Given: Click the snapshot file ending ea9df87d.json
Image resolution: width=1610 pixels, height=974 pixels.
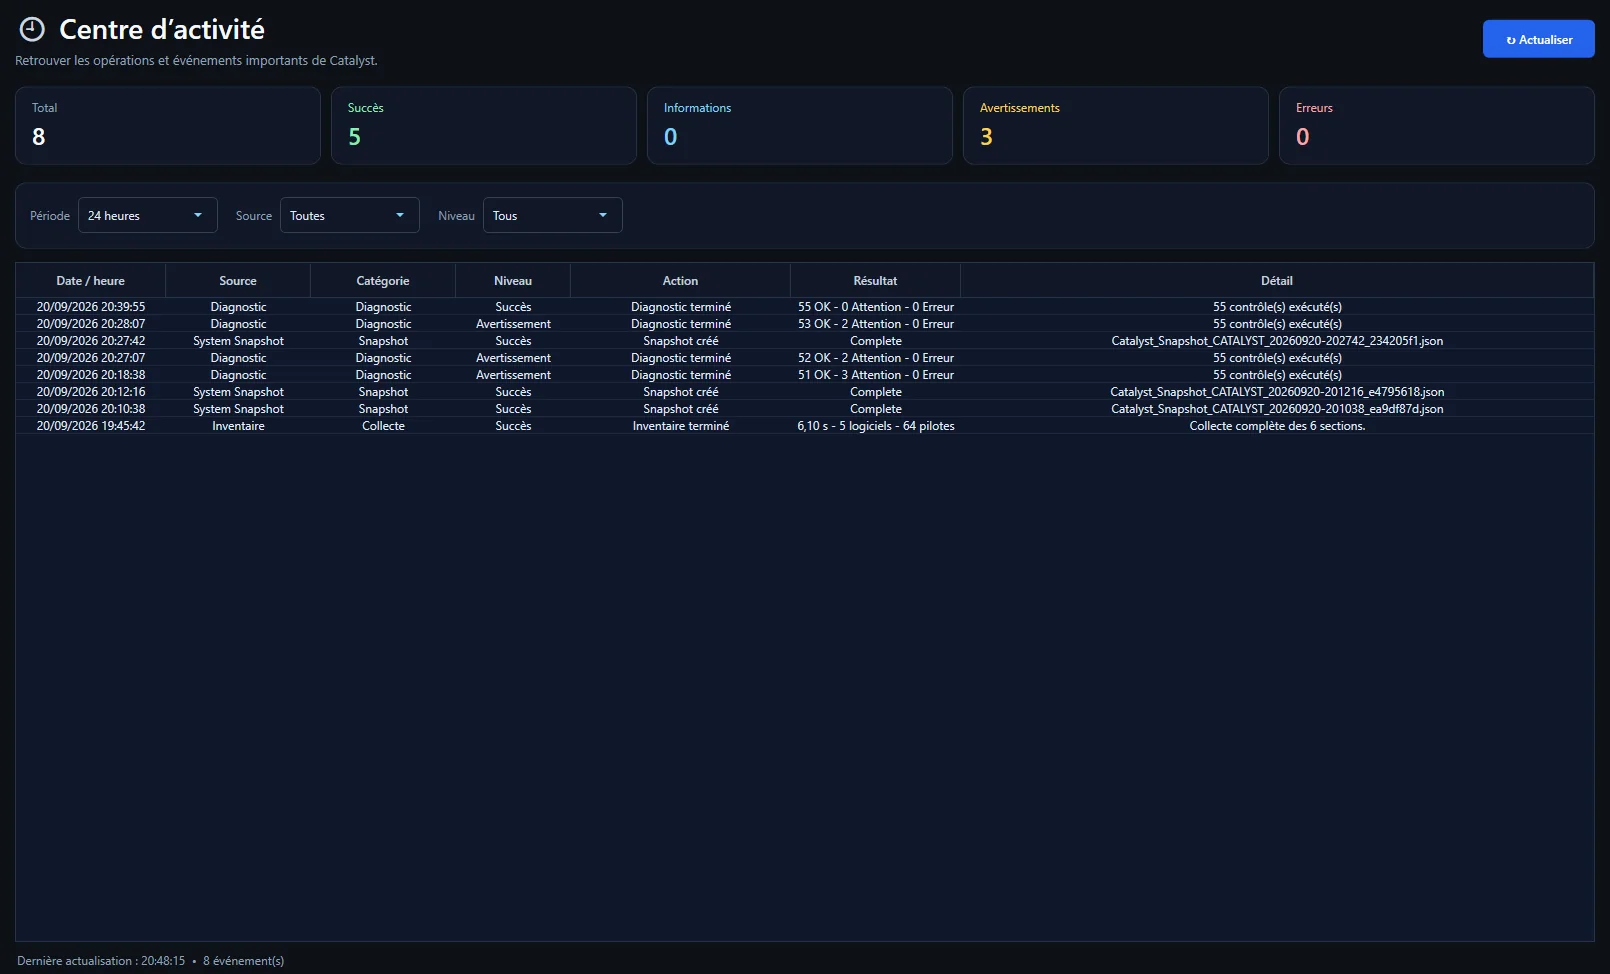Looking at the screenshot, I should (1277, 409).
